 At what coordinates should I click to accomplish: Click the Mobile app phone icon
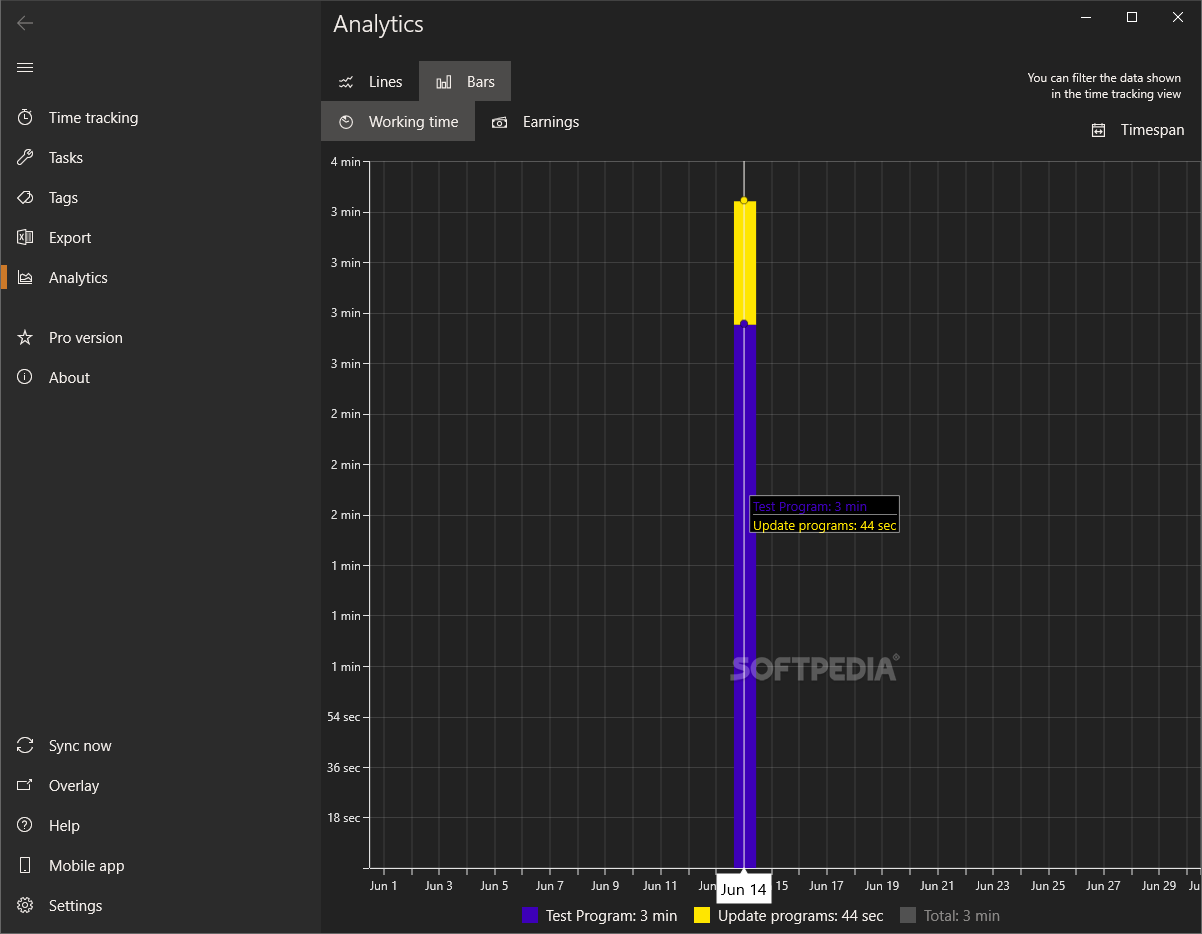coord(25,866)
